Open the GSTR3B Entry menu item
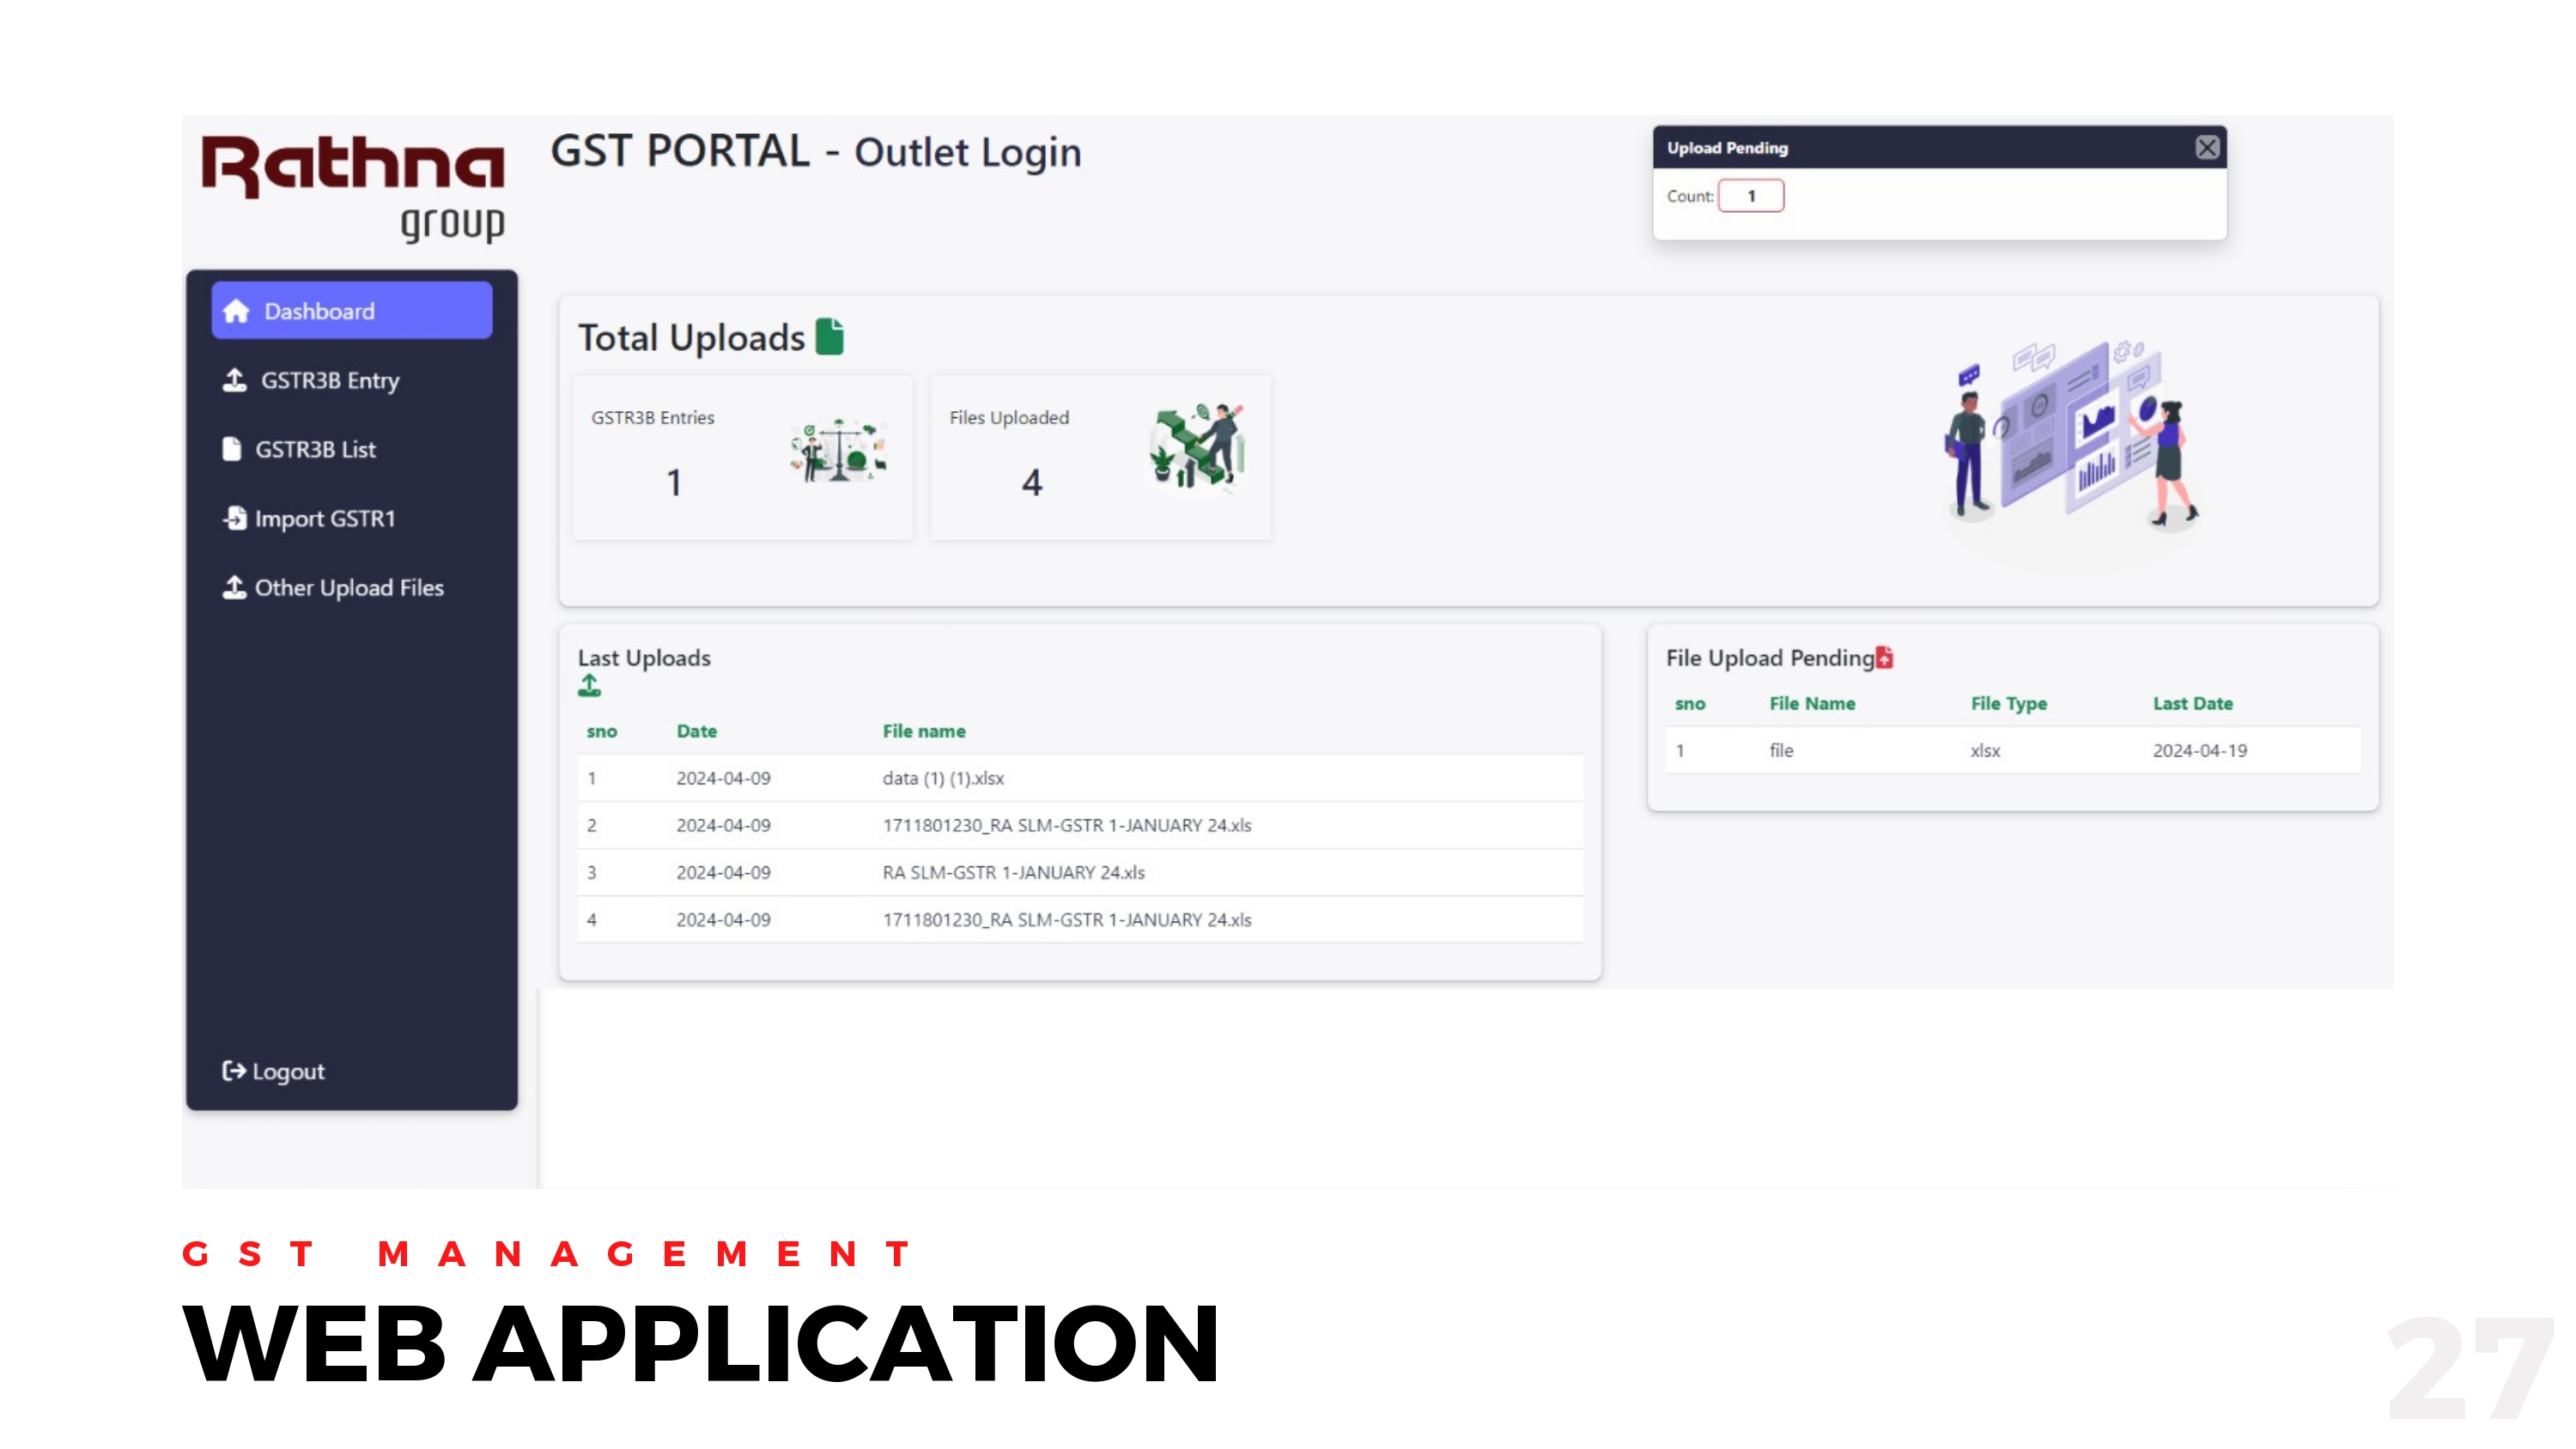2576x1449 pixels. [x=330, y=380]
